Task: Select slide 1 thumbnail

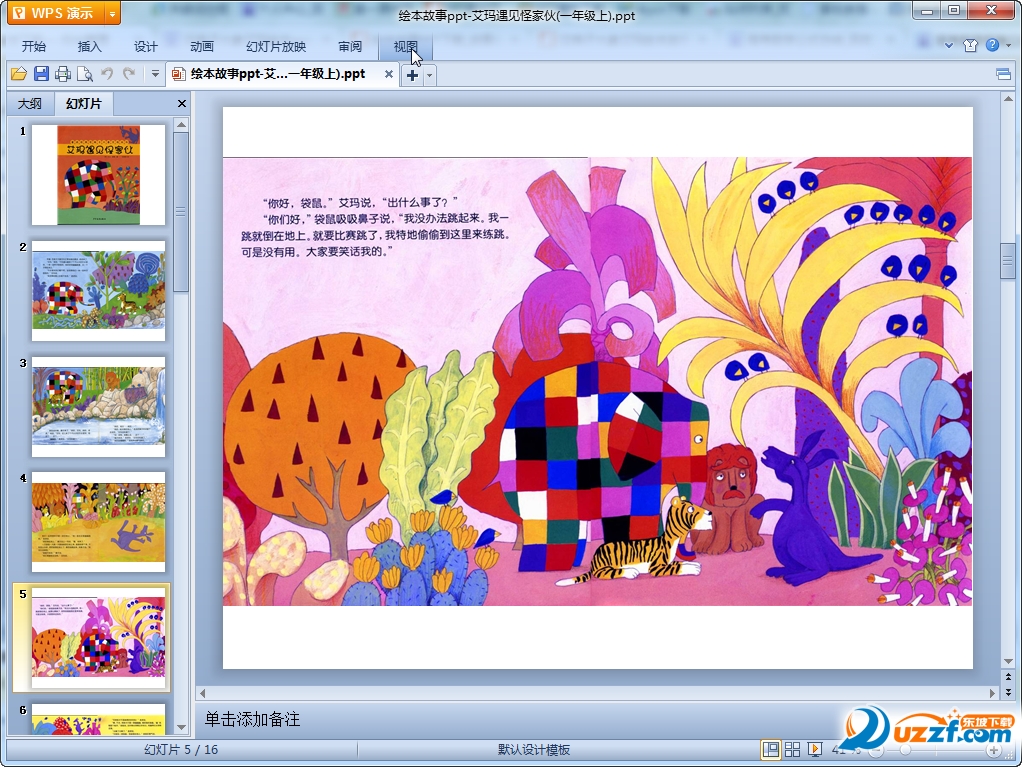Action: pyautogui.click(x=98, y=175)
